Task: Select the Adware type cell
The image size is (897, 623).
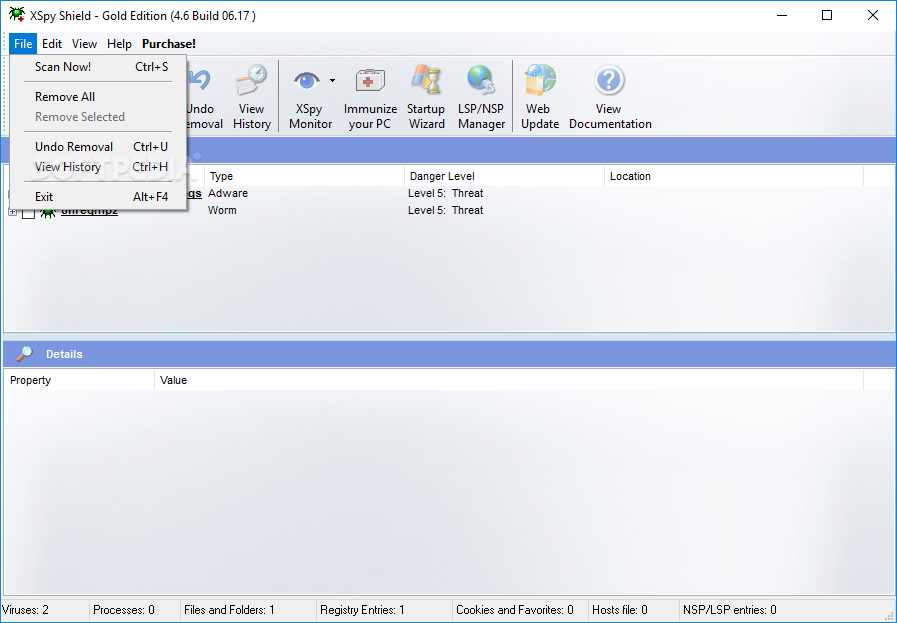Action: point(228,193)
